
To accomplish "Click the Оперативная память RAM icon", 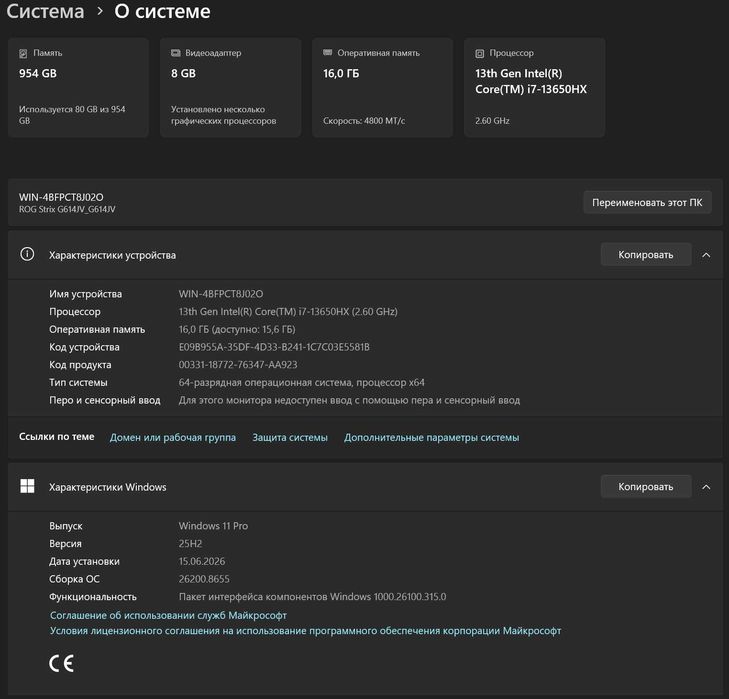I will [x=327, y=53].
